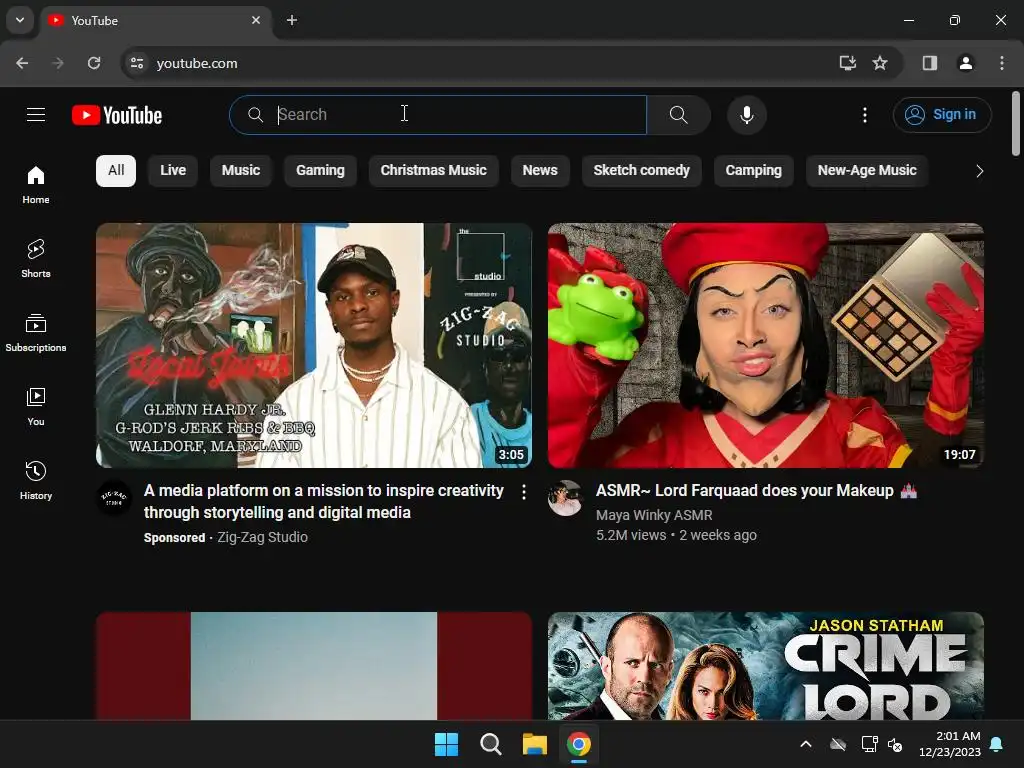Select the Camping filter chip
The width and height of the screenshot is (1024, 768).
[754, 170]
